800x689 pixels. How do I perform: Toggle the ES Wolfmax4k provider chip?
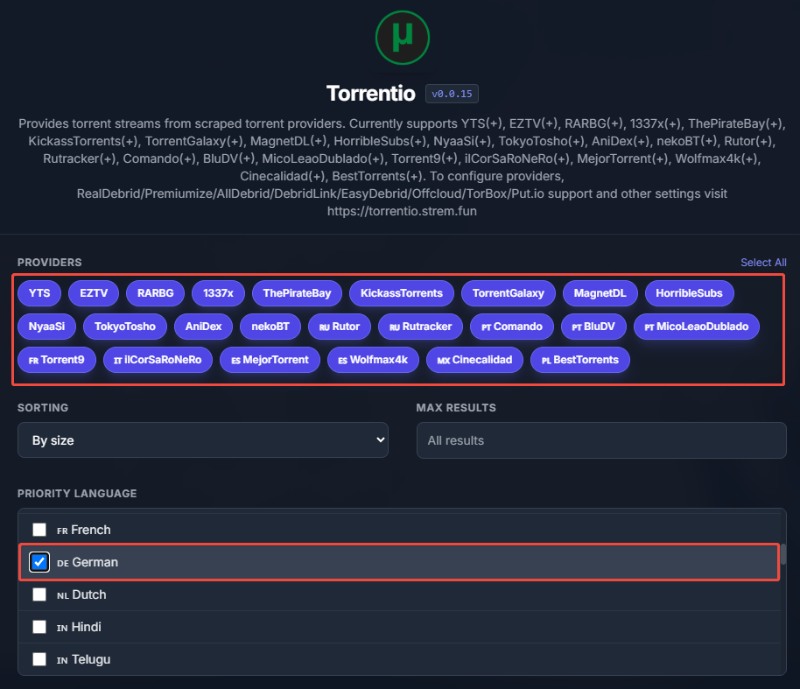click(373, 360)
